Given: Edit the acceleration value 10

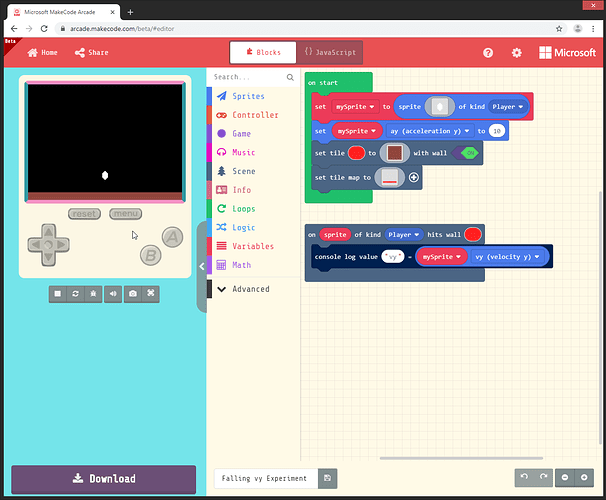Looking at the screenshot, I should (x=497, y=131).
